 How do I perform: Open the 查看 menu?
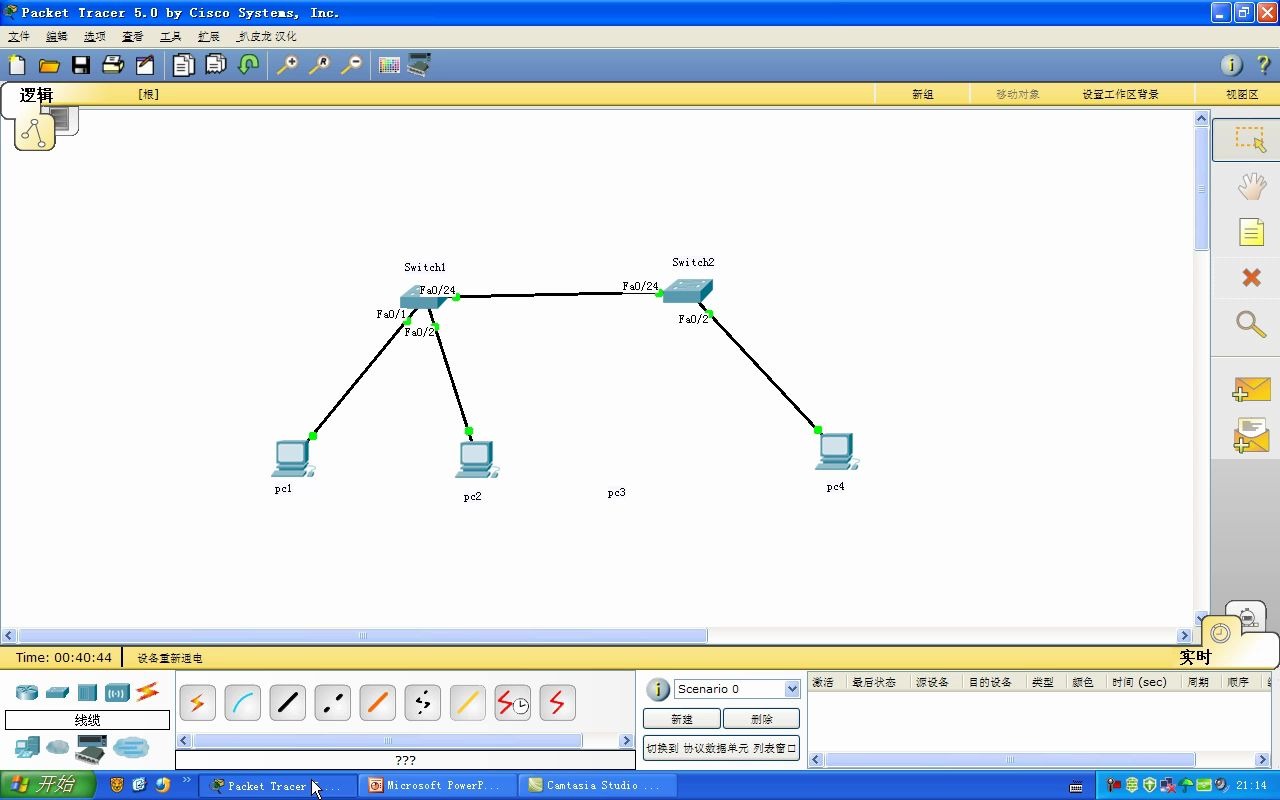[x=133, y=36]
